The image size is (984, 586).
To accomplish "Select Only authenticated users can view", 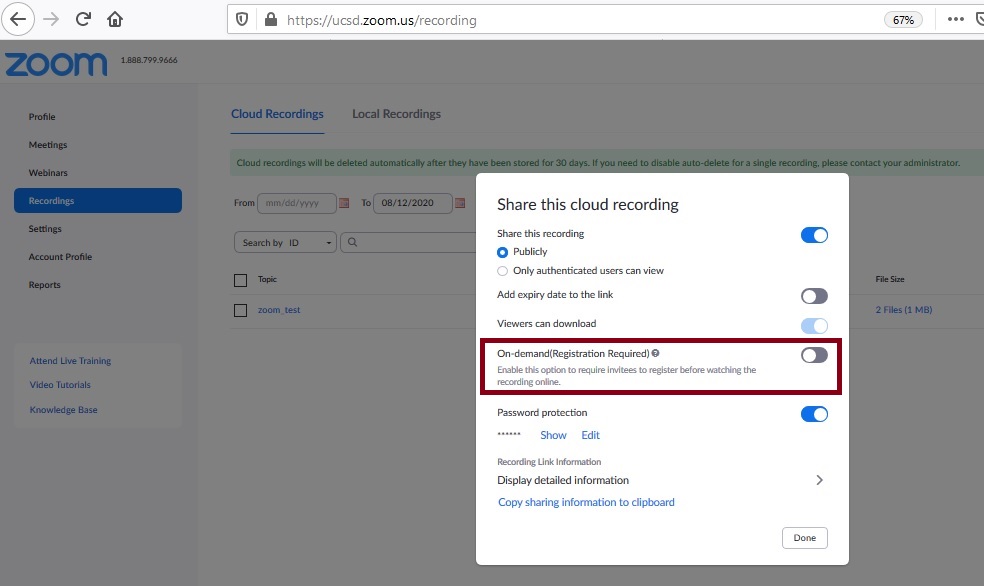I will [502, 271].
